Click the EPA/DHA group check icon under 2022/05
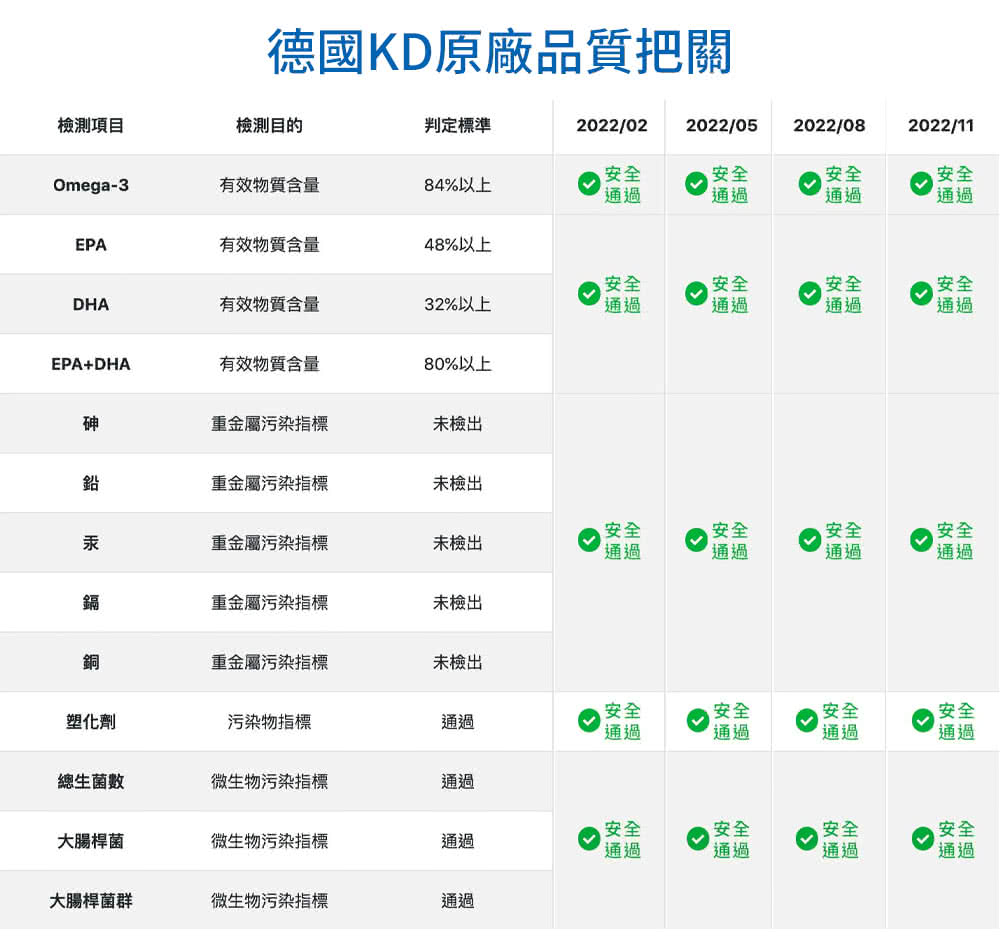1000x936 pixels. [x=696, y=293]
